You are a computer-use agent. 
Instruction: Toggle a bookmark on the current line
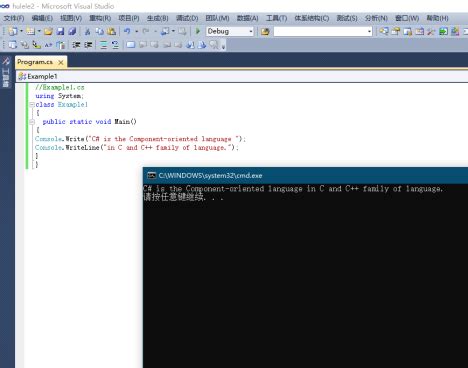(x=131, y=45)
